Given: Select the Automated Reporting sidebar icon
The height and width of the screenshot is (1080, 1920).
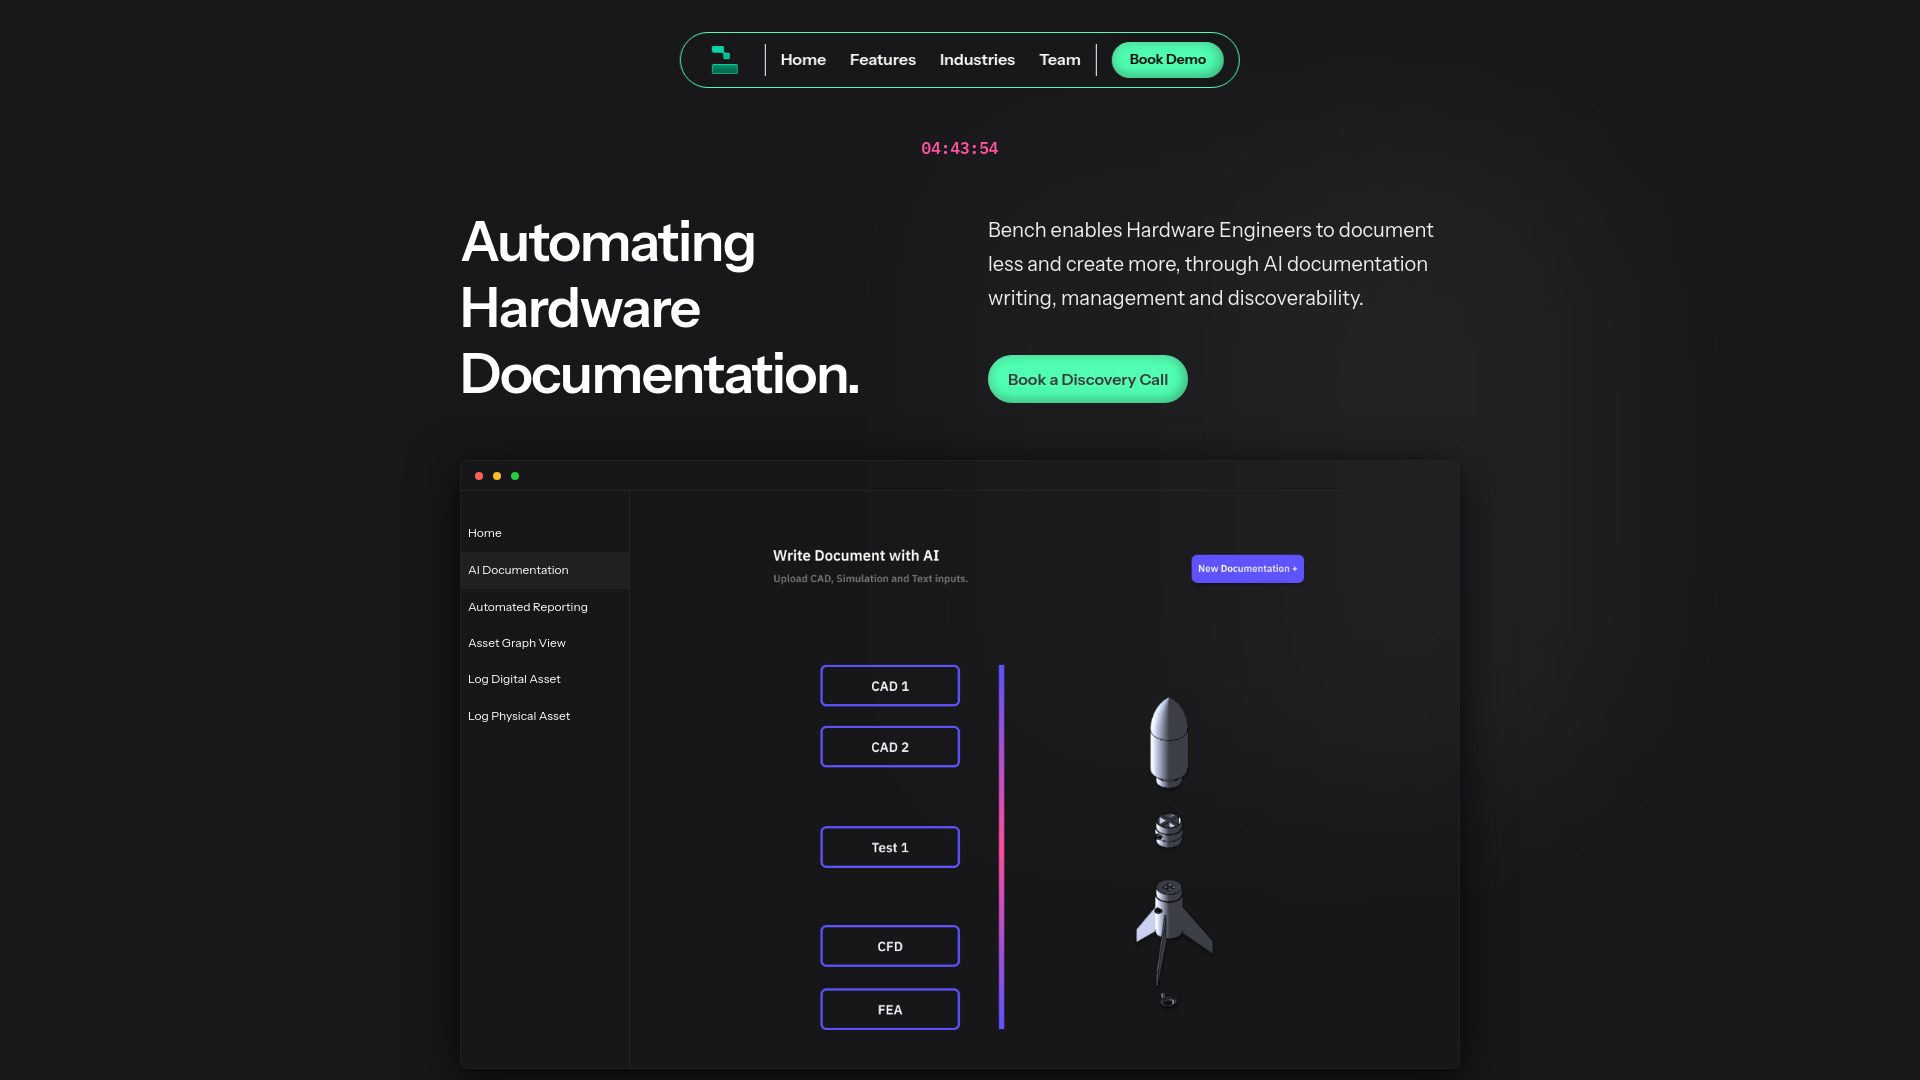Looking at the screenshot, I should point(527,605).
